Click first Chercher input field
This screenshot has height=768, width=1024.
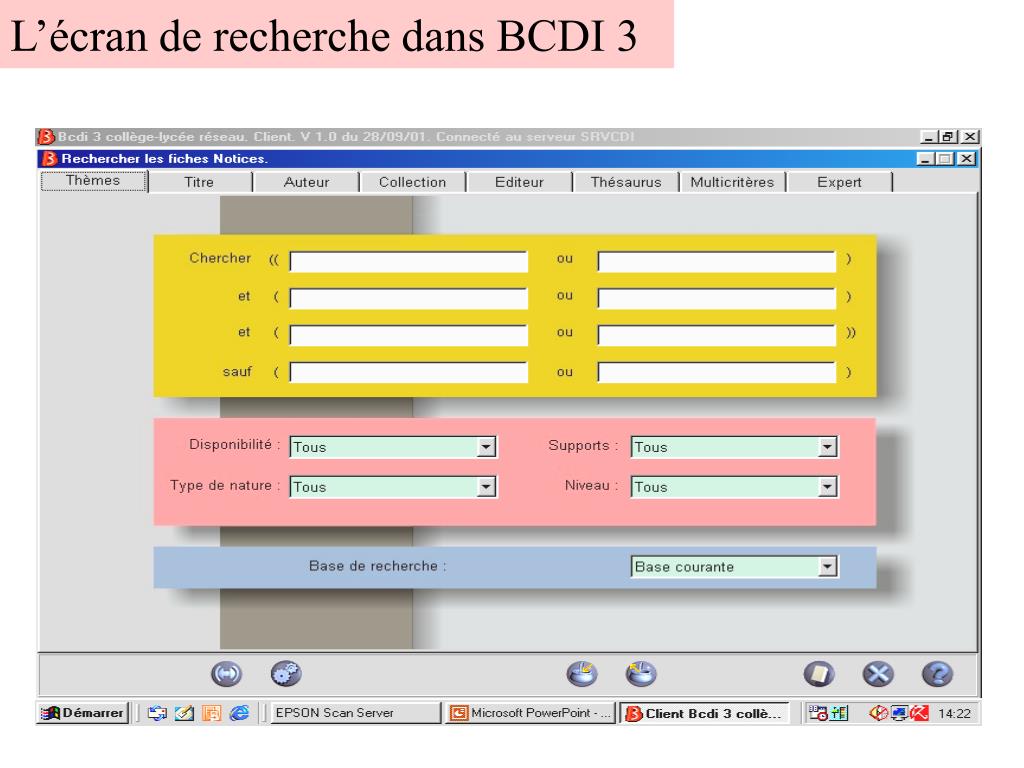[x=409, y=261]
